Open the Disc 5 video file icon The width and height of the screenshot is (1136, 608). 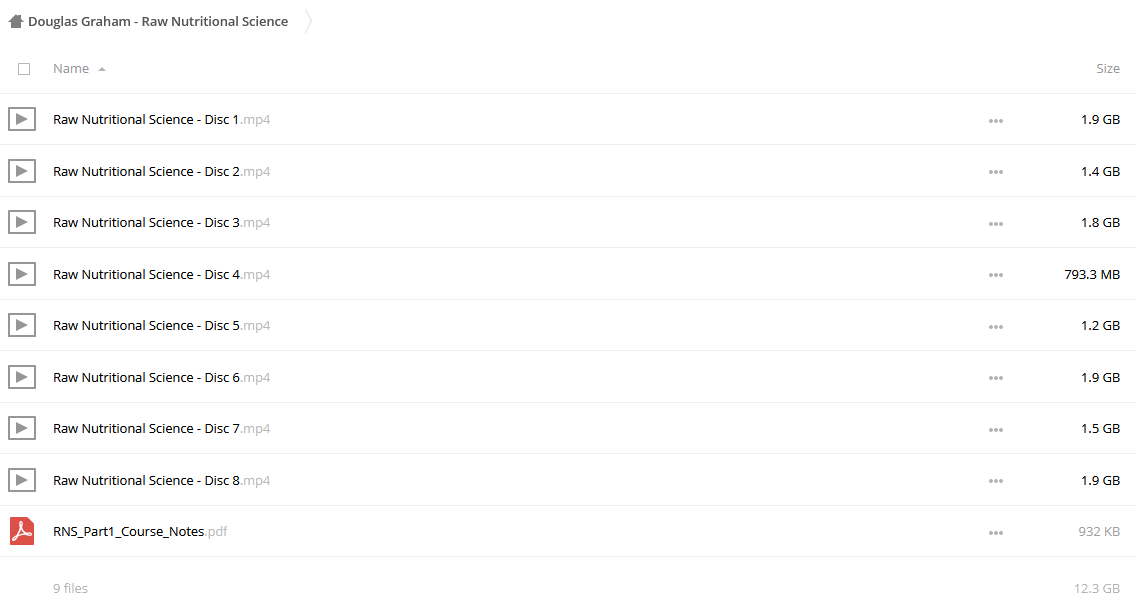click(22, 325)
